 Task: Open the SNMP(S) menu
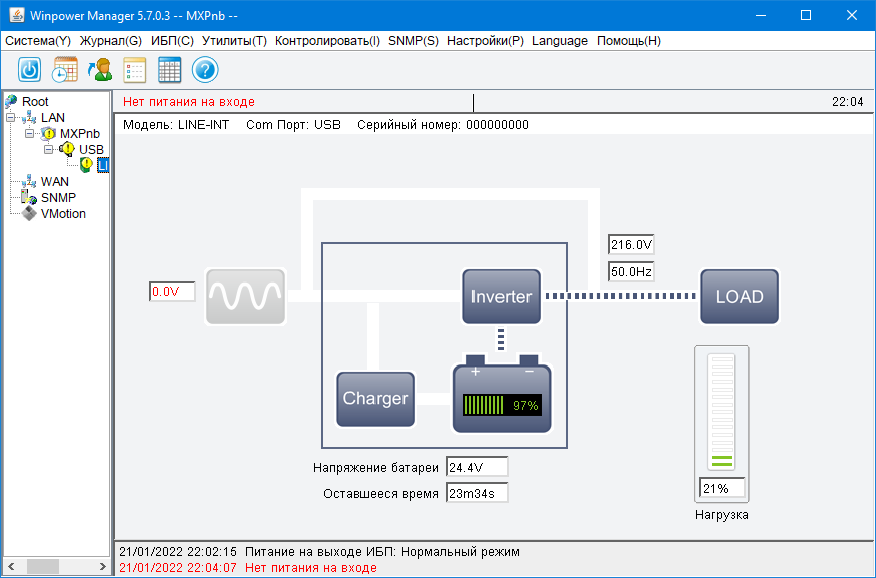click(413, 41)
